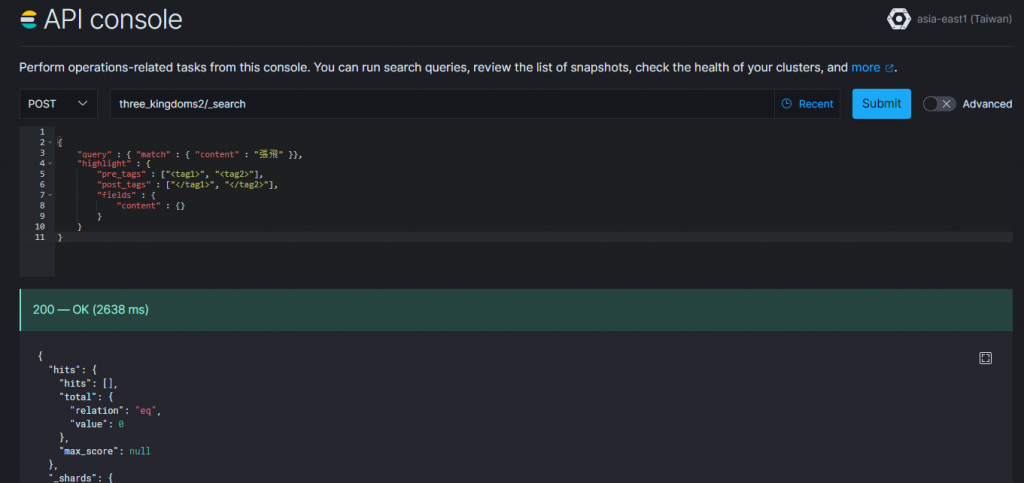This screenshot has height=483, width=1024.
Task: Collapse the fields block at line 7
Action: coord(49,195)
